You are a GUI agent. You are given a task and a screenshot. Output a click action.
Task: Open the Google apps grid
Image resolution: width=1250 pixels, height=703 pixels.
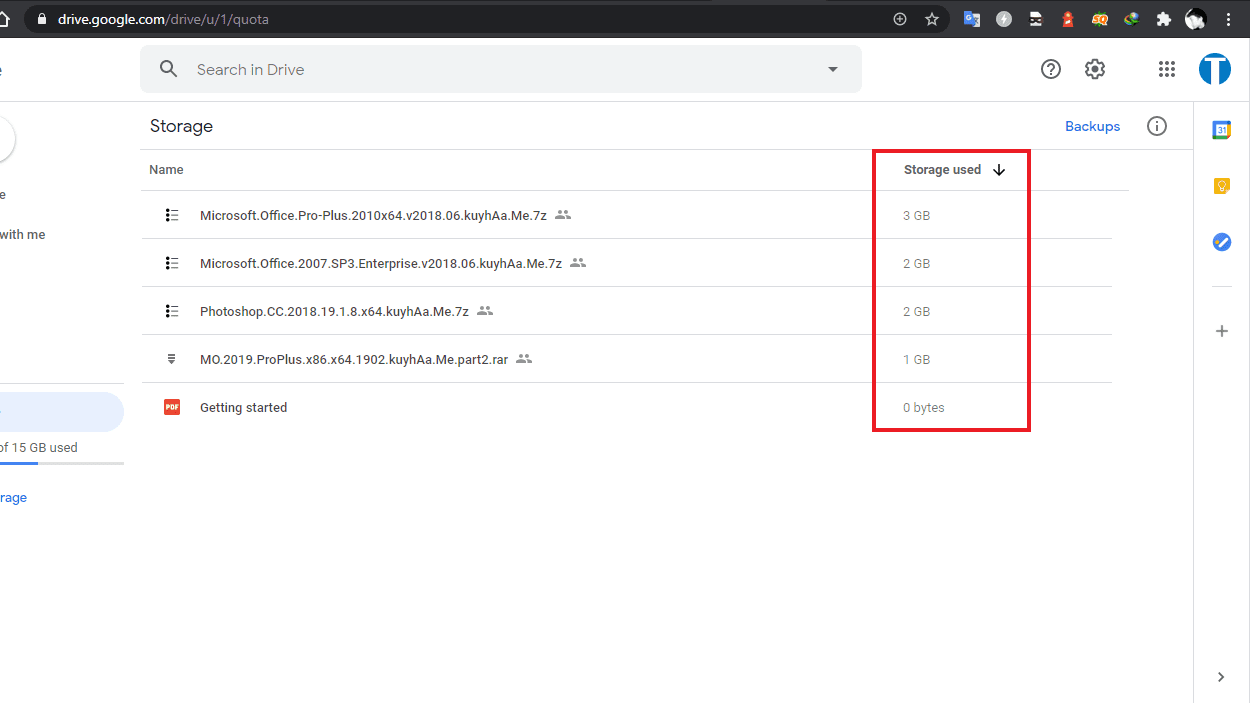[1166, 69]
